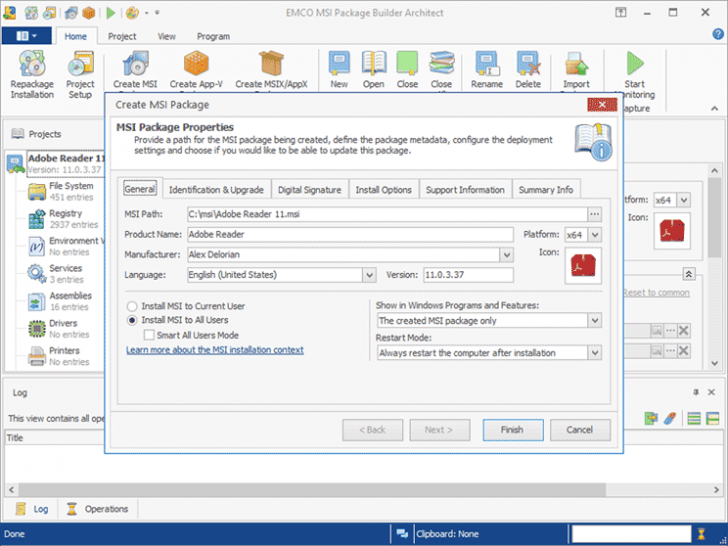Screen dimensions: 728x546
Task: Expand the Manufacturer dropdown
Action: pyautogui.click(x=507, y=254)
